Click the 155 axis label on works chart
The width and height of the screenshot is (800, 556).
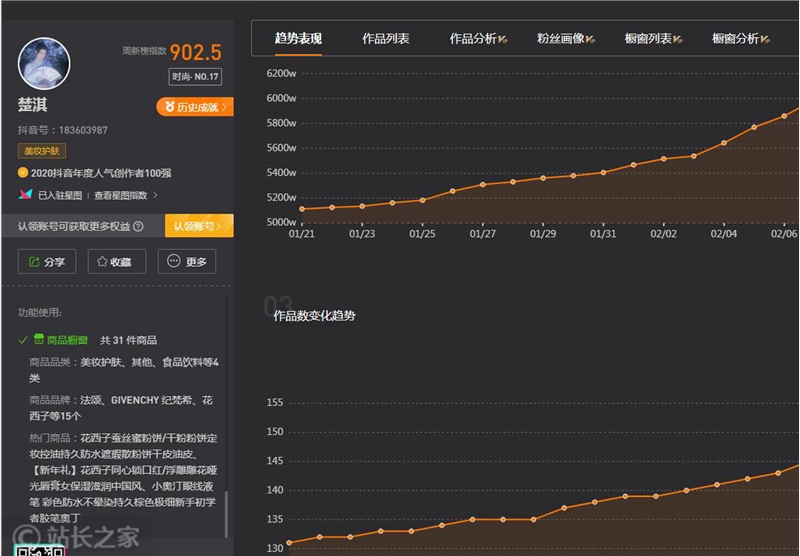(274, 402)
